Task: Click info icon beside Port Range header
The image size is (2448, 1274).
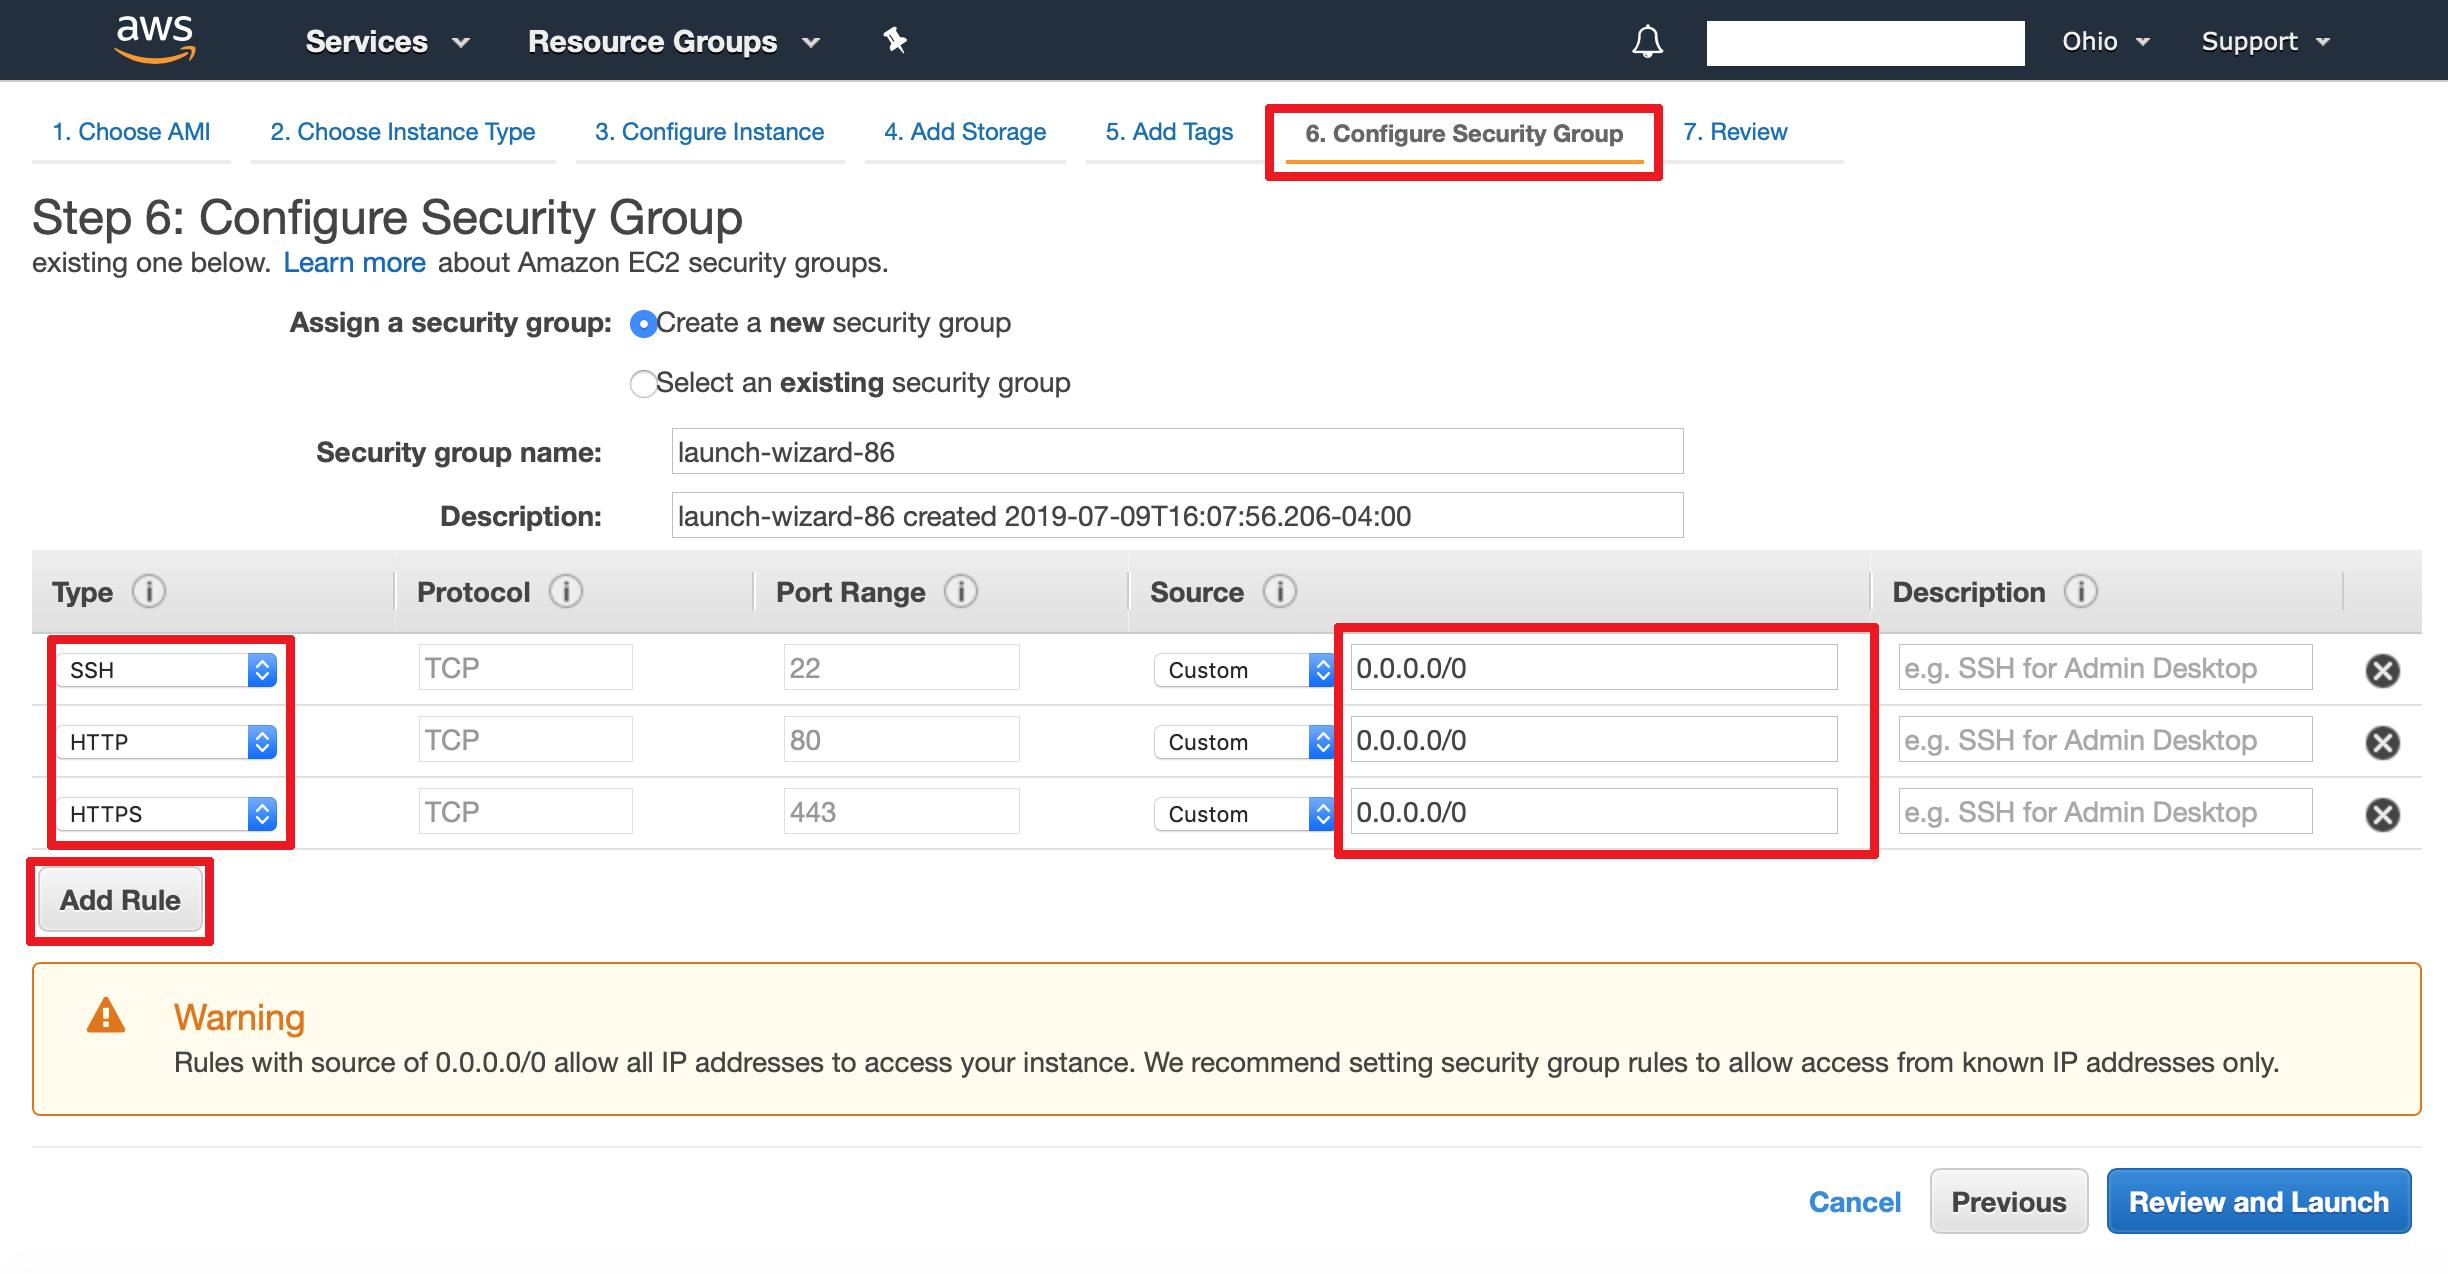Action: pos(961,592)
